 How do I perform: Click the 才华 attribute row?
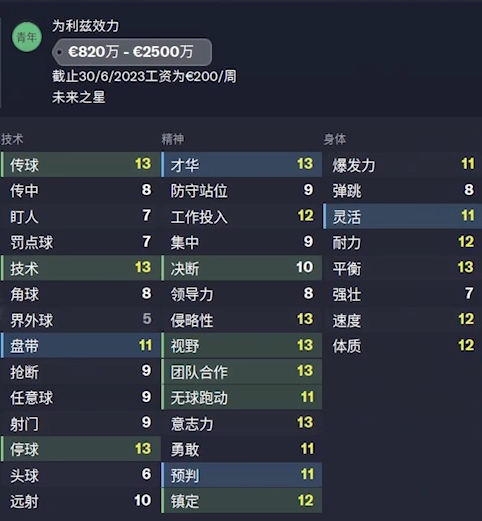[242, 164]
